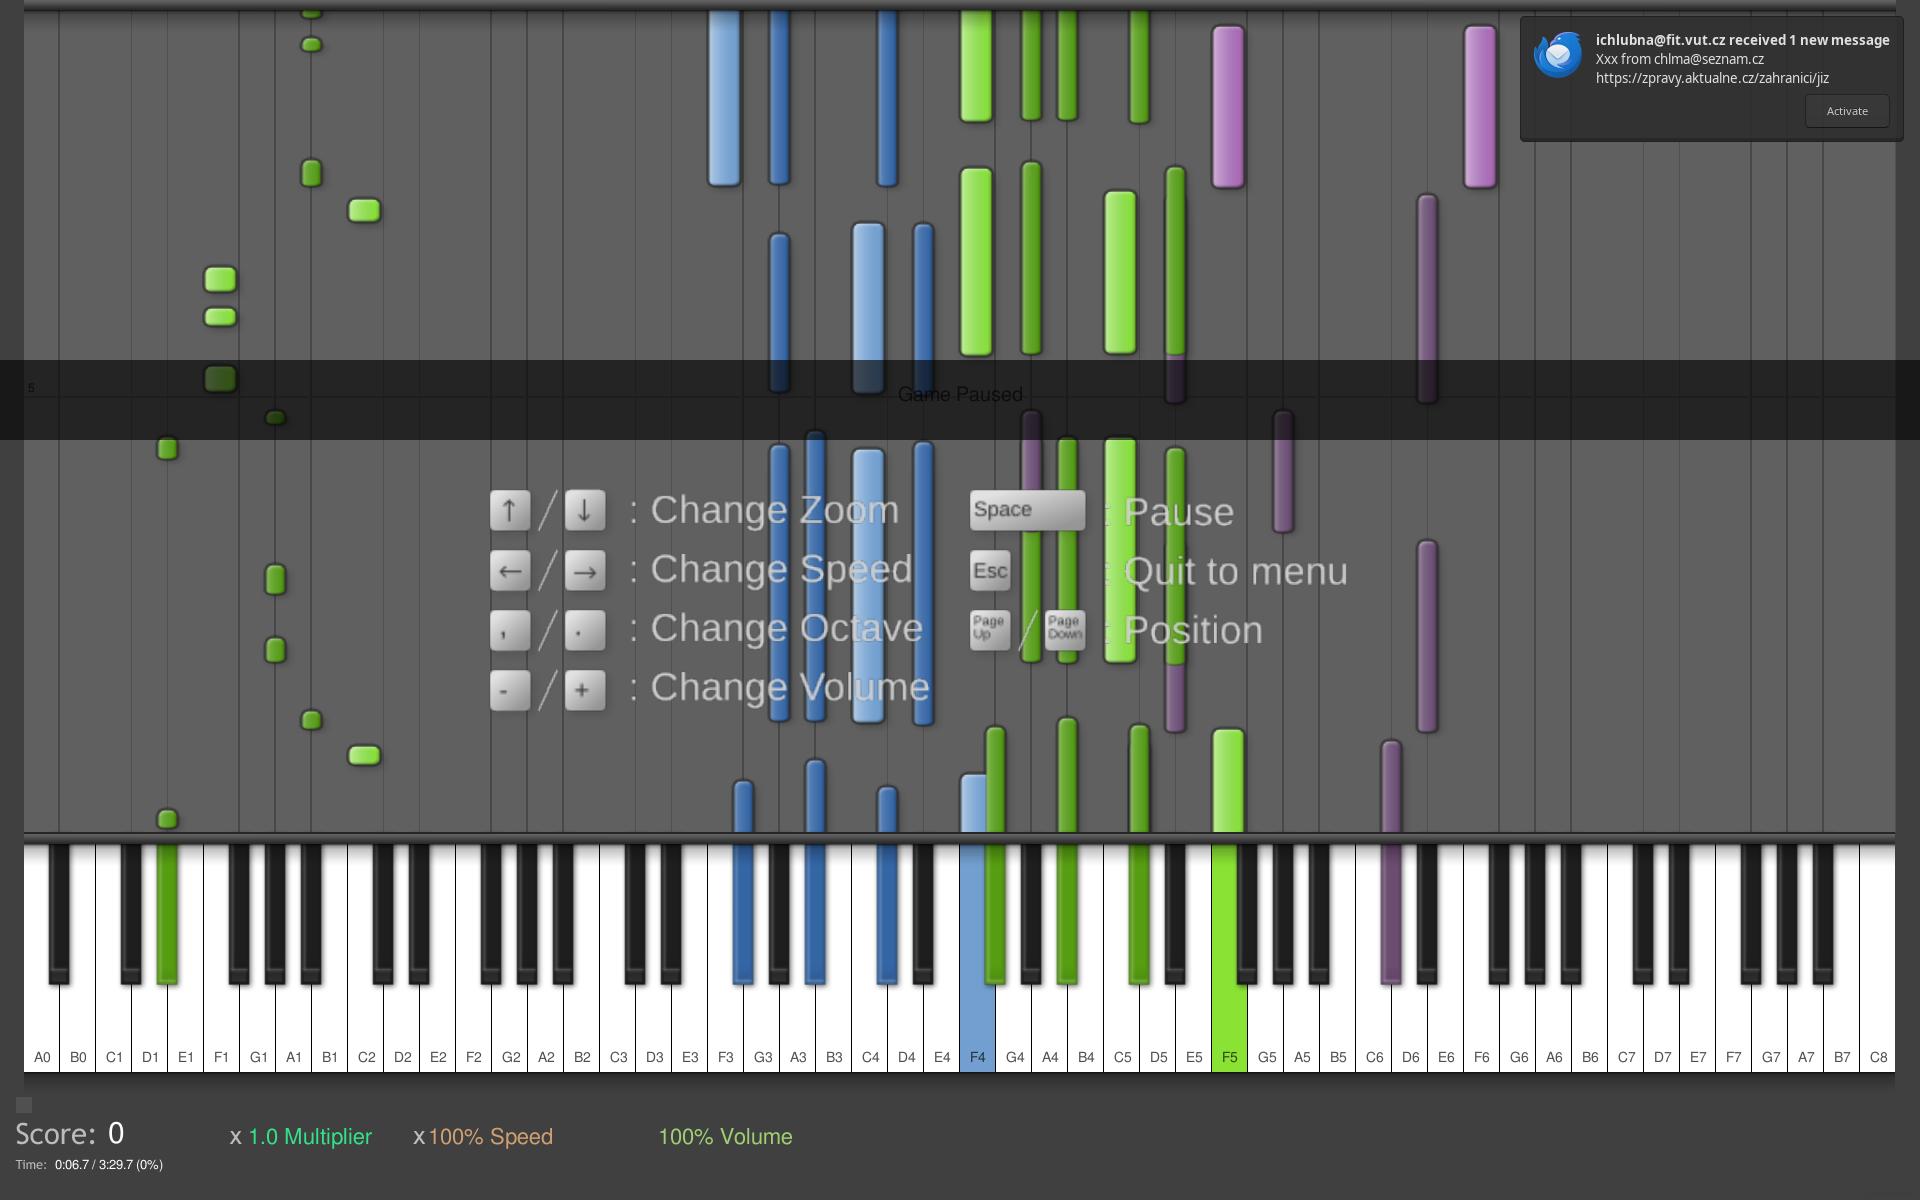This screenshot has height=1200, width=1920.
Task: Click the comma octave key icon
Action: [x=510, y=630]
